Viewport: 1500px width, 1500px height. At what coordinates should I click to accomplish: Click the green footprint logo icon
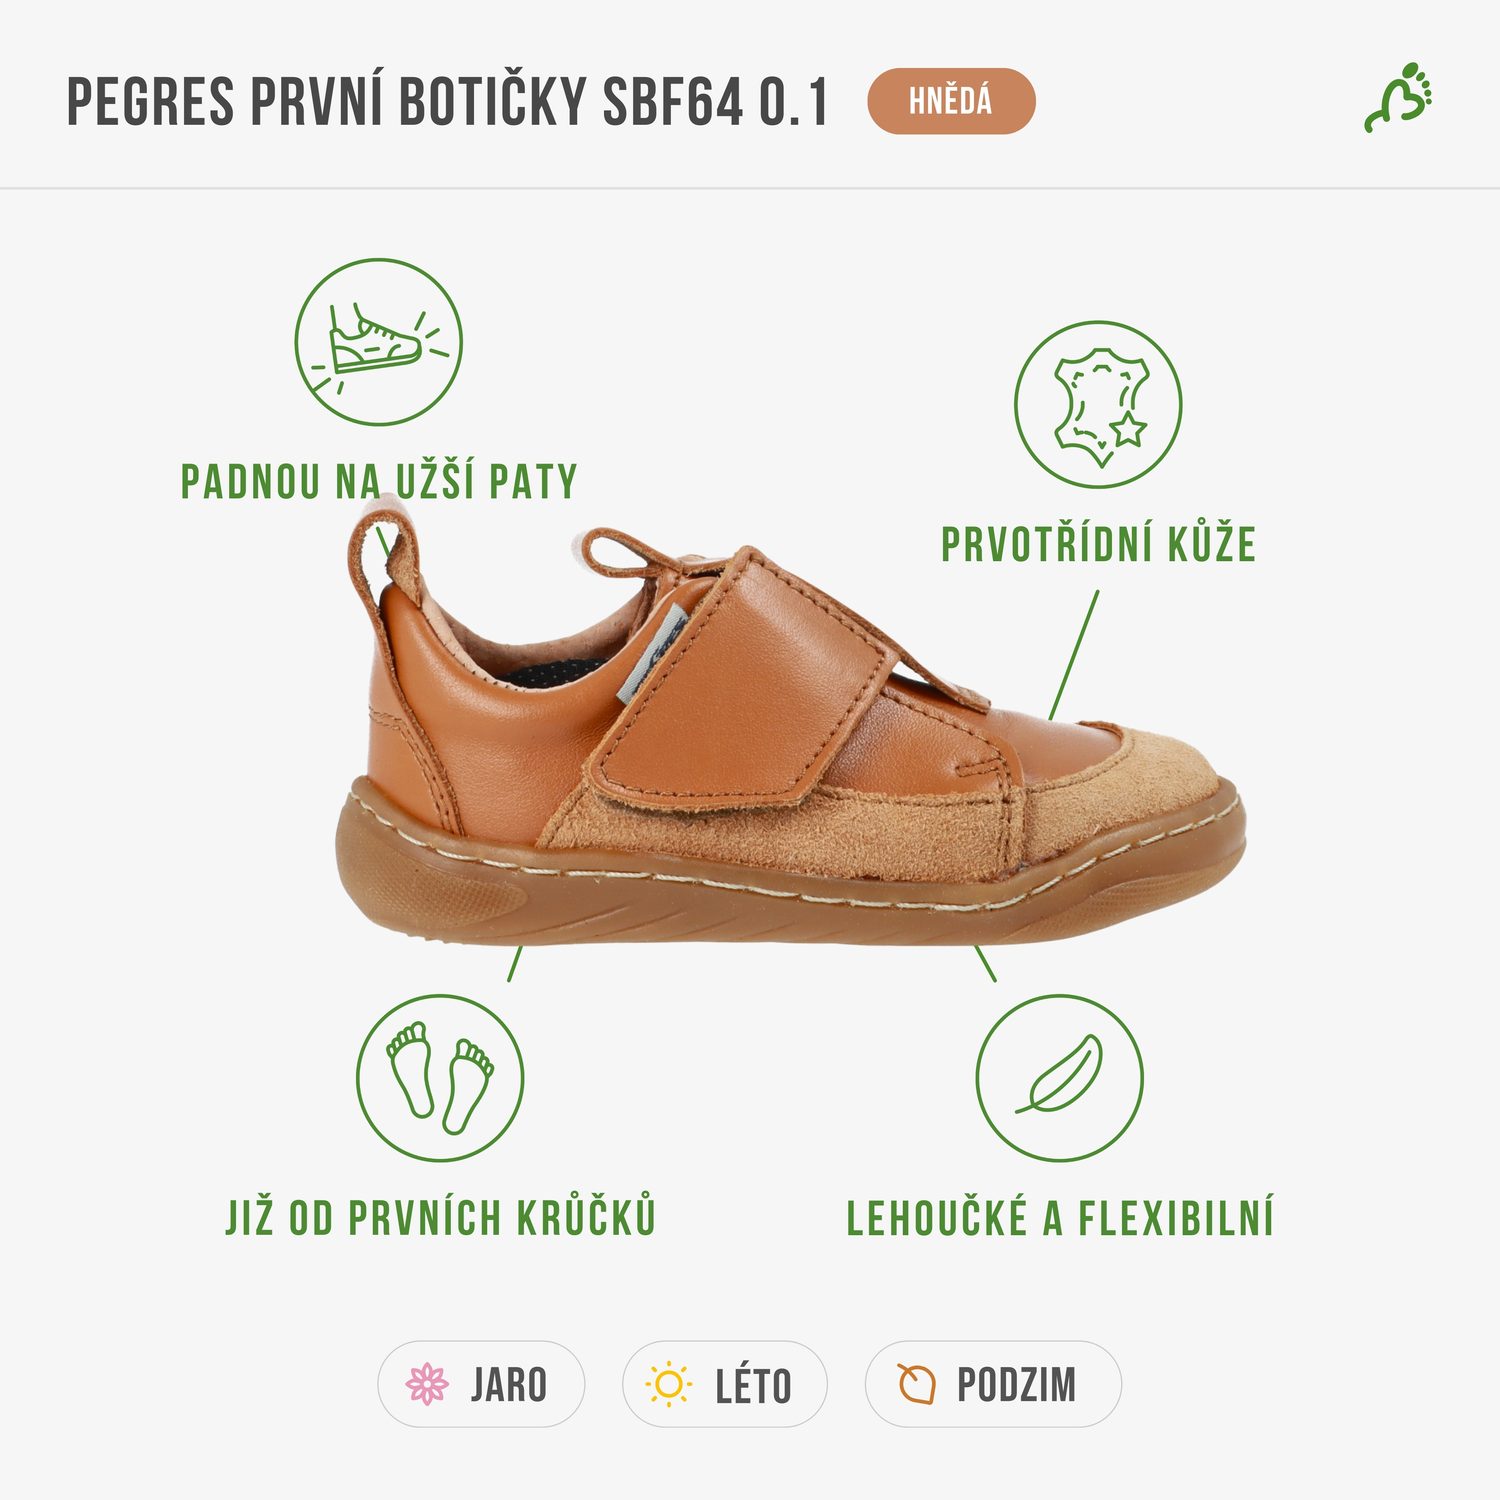point(1398,98)
